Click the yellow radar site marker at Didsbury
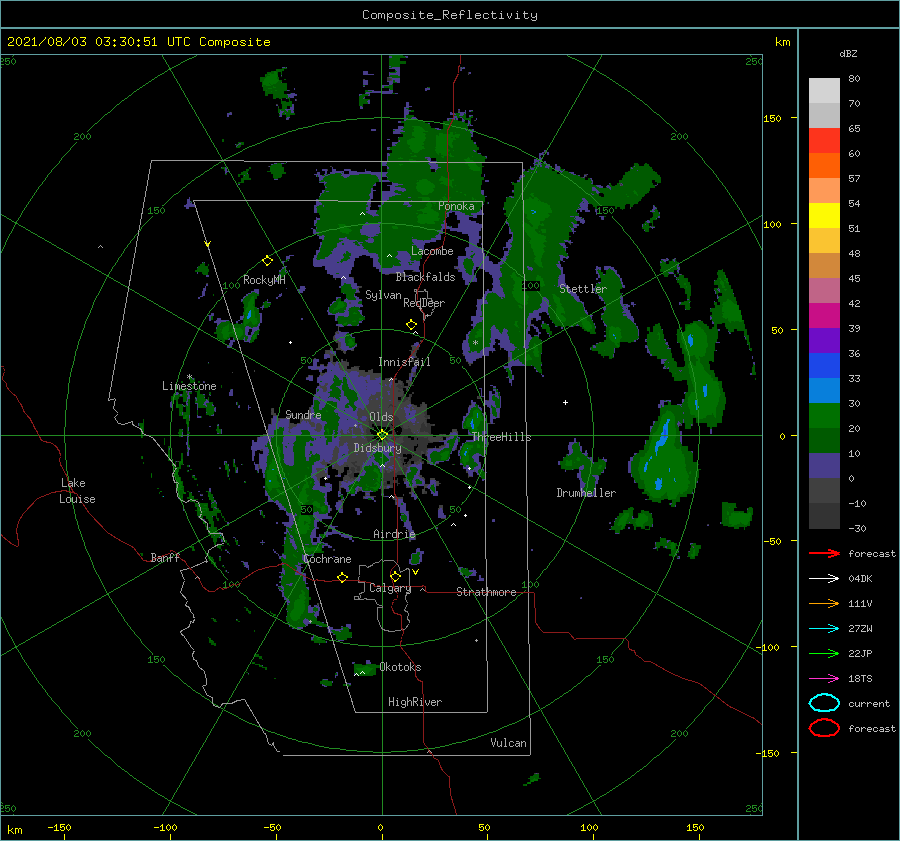The image size is (900, 841). pyautogui.click(x=382, y=435)
